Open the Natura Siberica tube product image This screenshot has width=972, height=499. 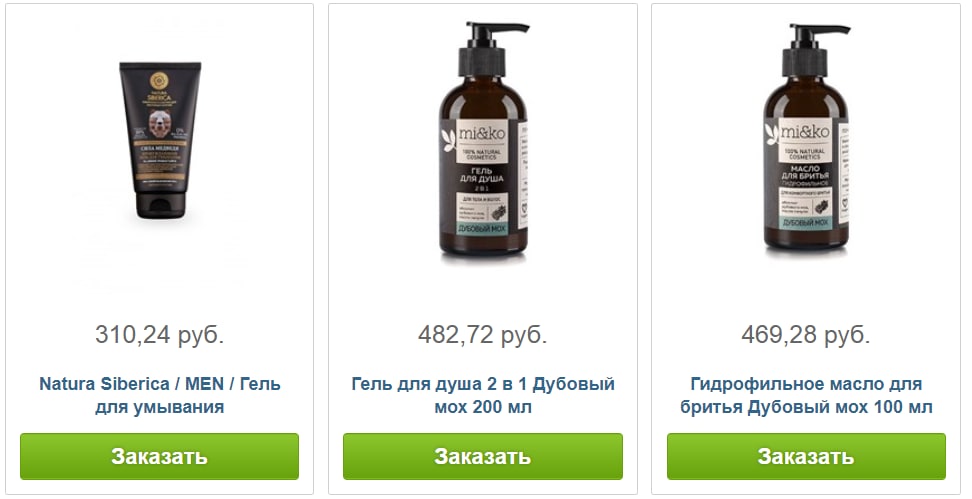[x=160, y=139]
